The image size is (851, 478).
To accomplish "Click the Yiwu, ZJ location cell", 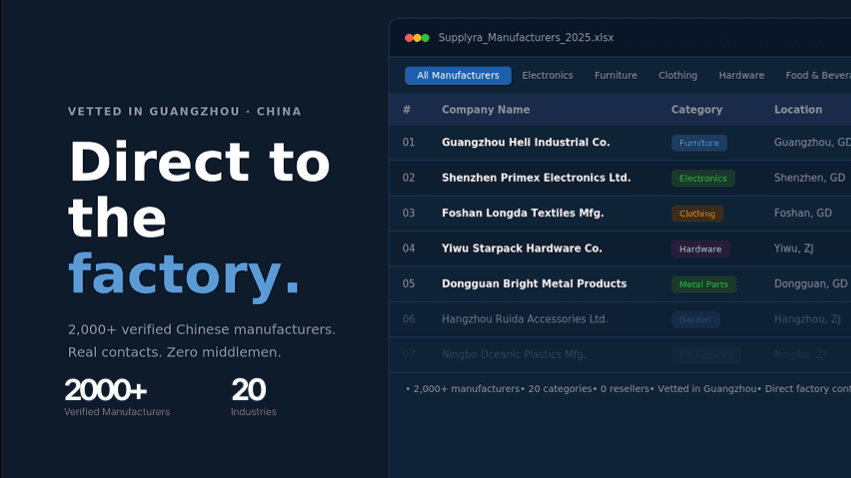I will coord(793,248).
